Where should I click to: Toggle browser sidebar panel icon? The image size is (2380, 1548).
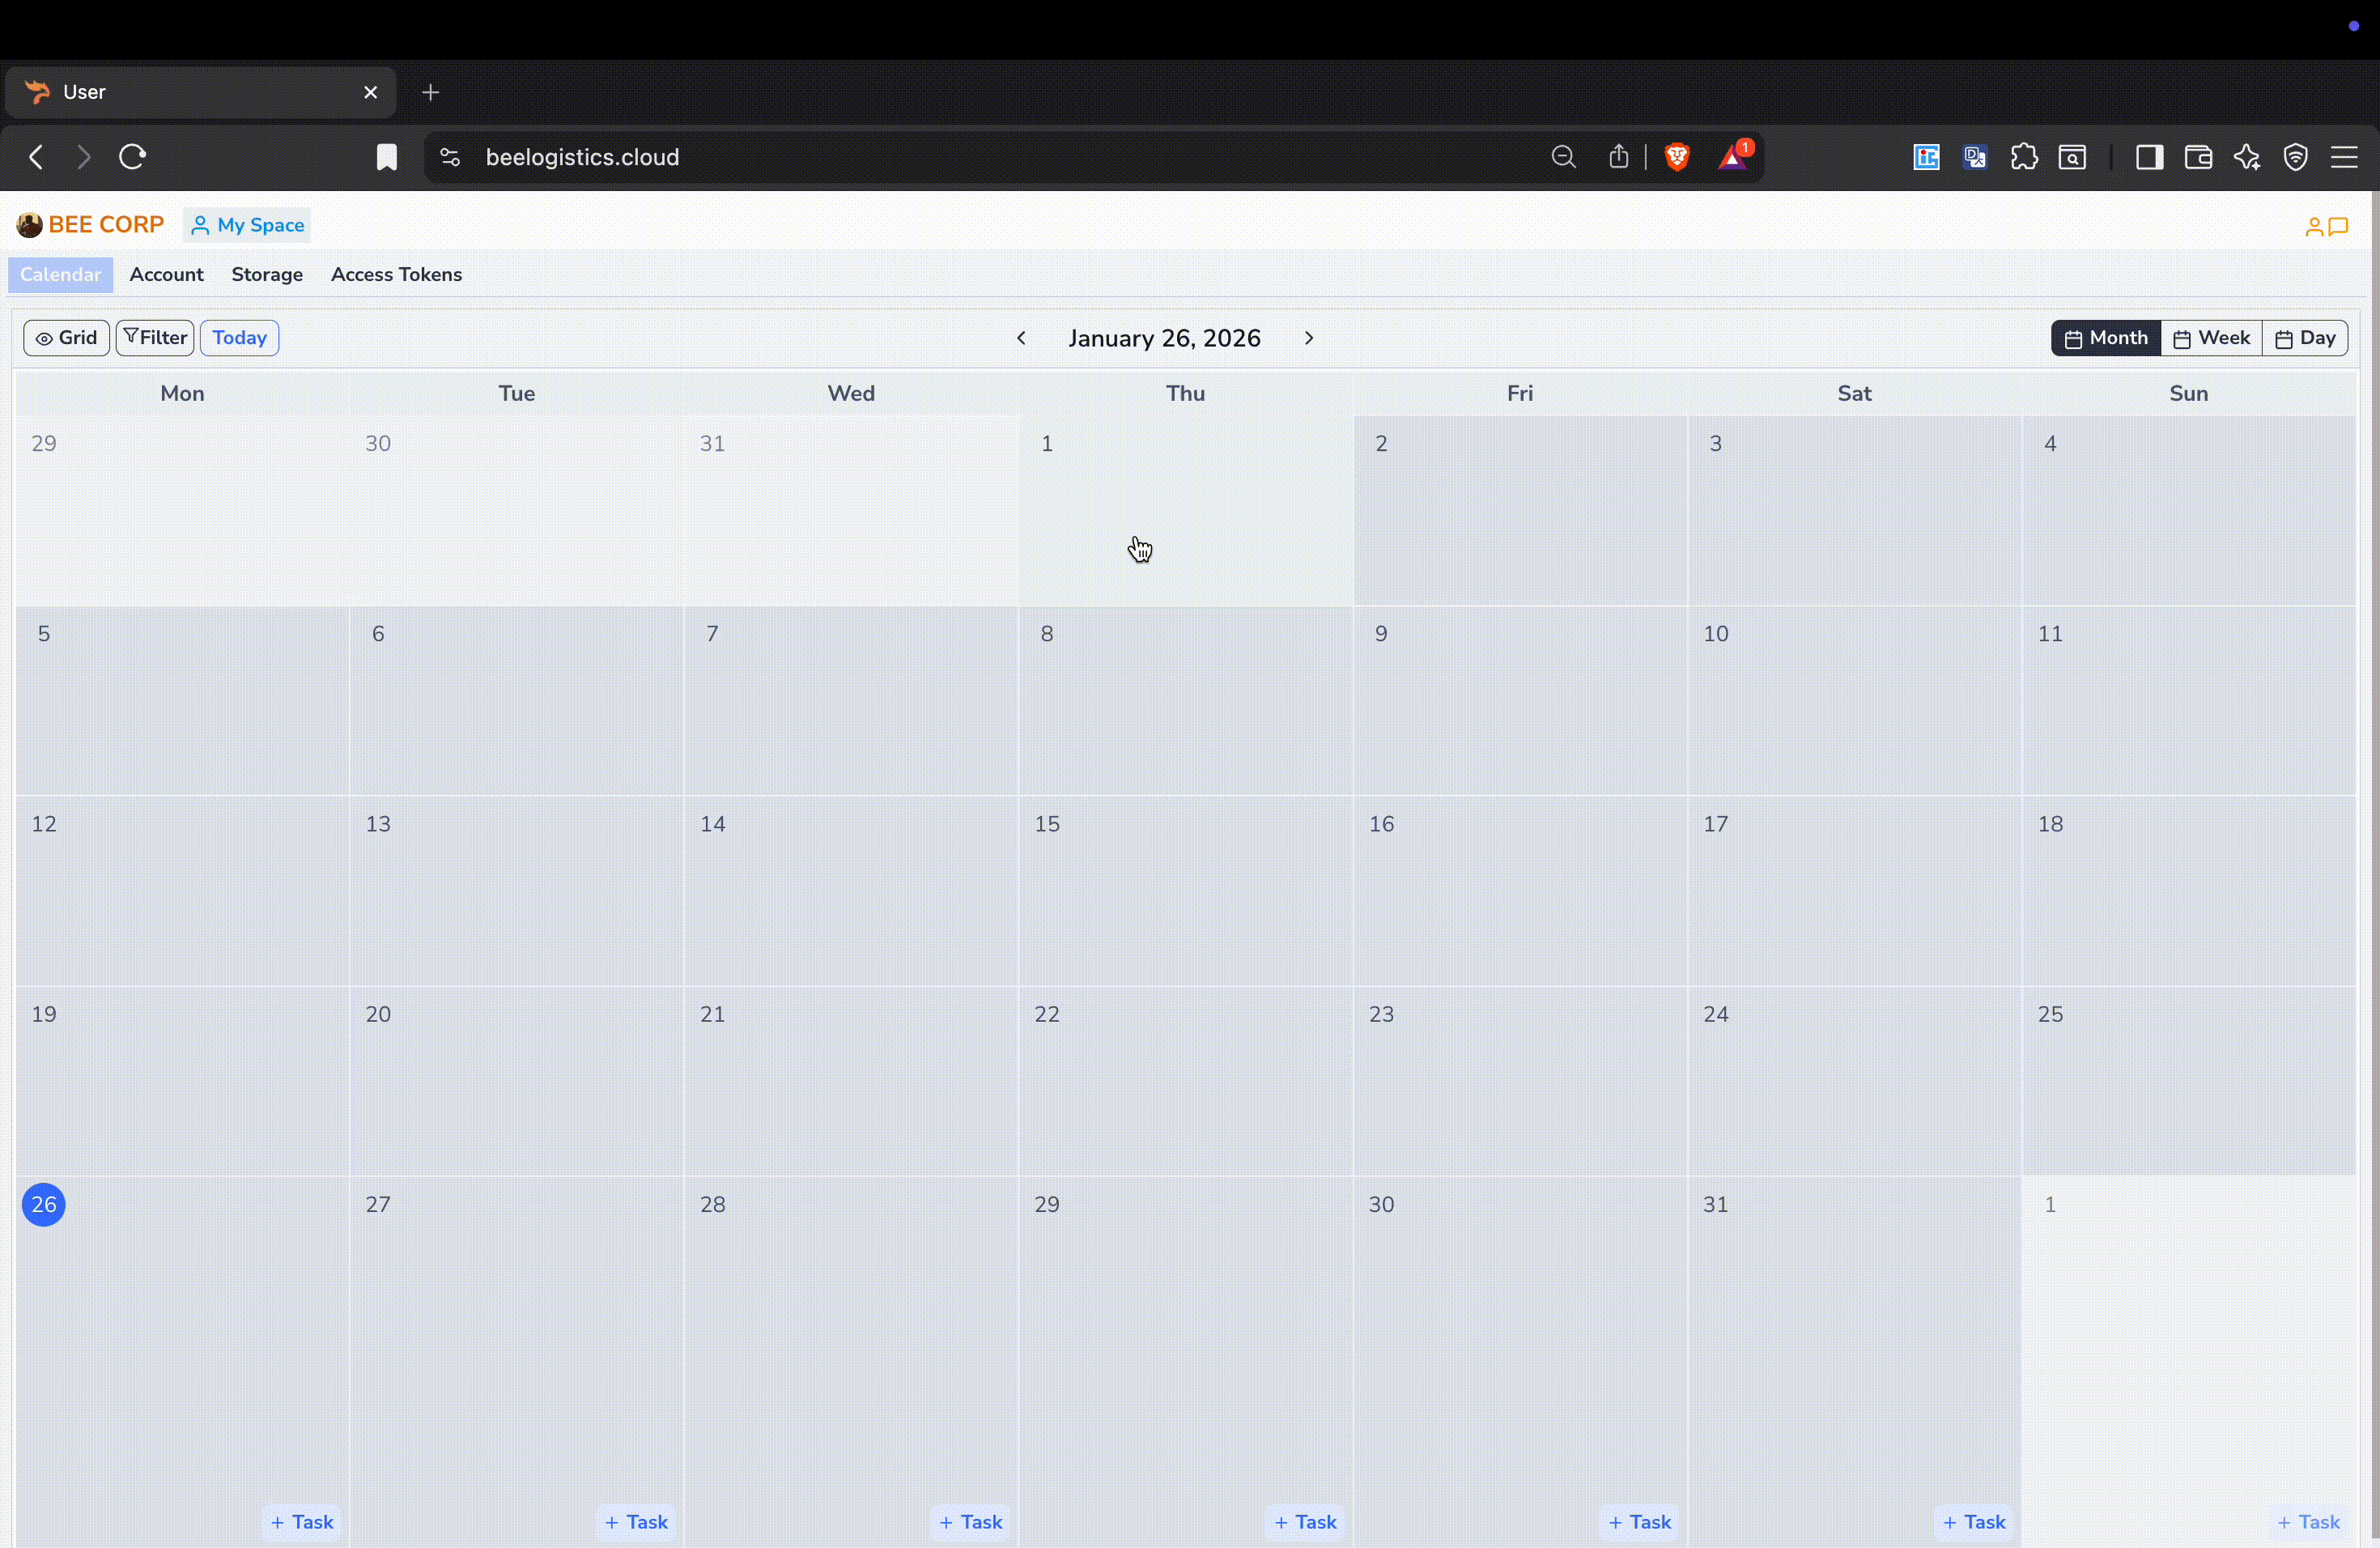2149,157
